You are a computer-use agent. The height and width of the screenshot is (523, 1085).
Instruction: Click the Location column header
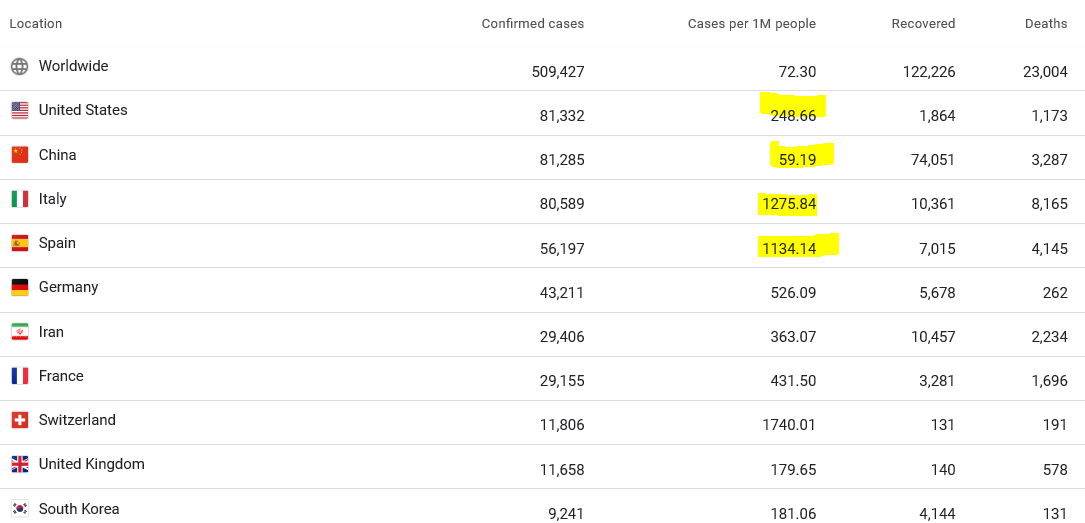point(36,24)
